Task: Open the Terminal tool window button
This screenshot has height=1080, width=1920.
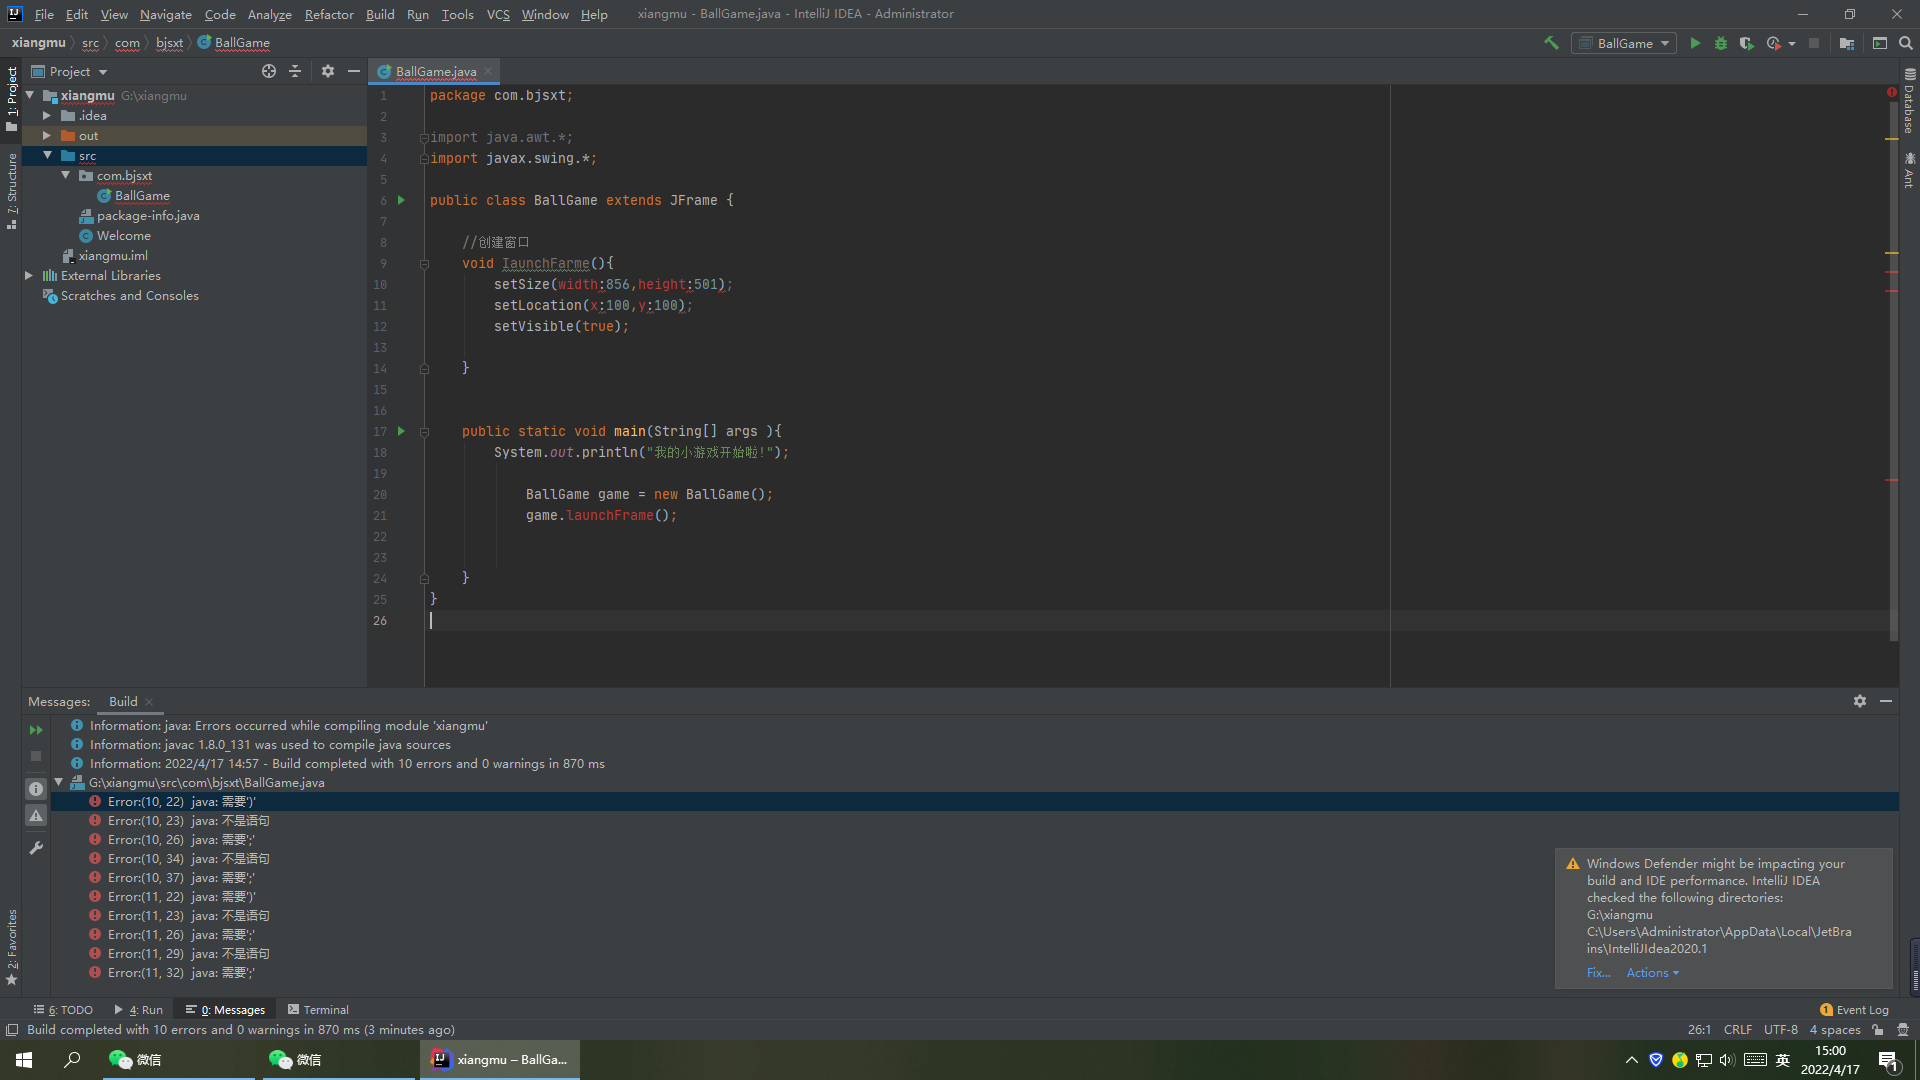Action: 318,1010
